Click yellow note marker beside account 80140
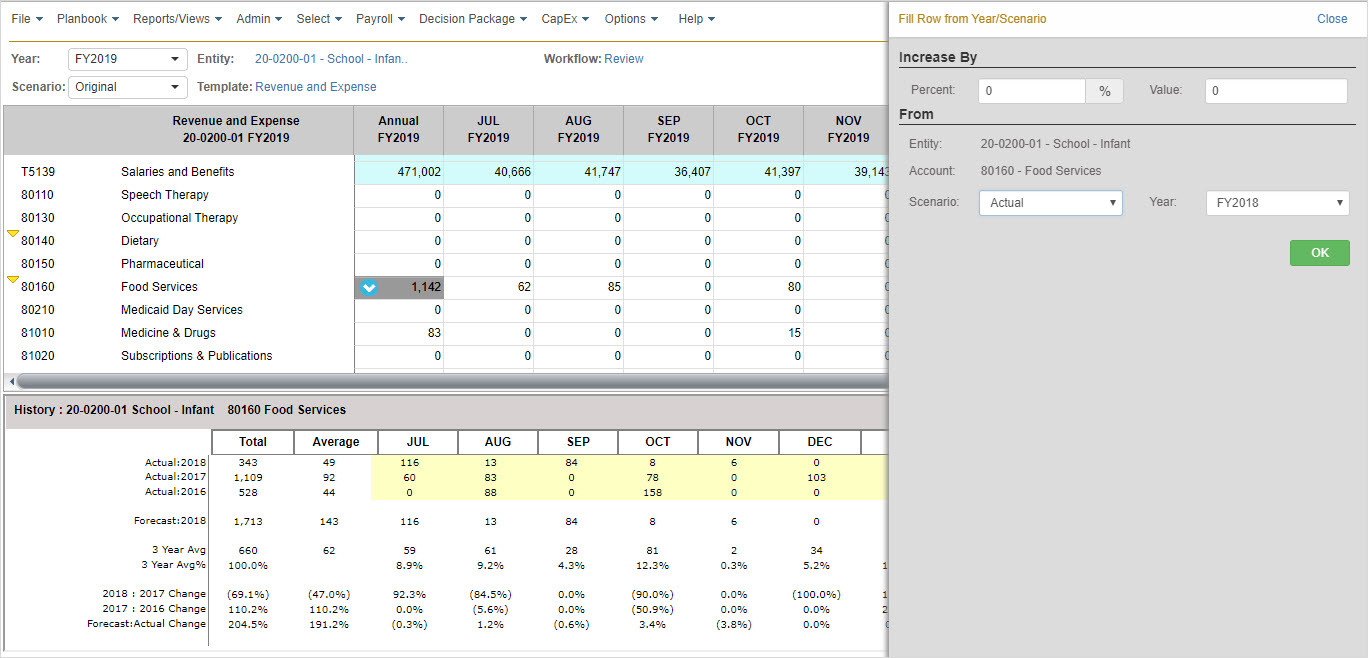This screenshot has height=658, width=1368. coord(13,234)
